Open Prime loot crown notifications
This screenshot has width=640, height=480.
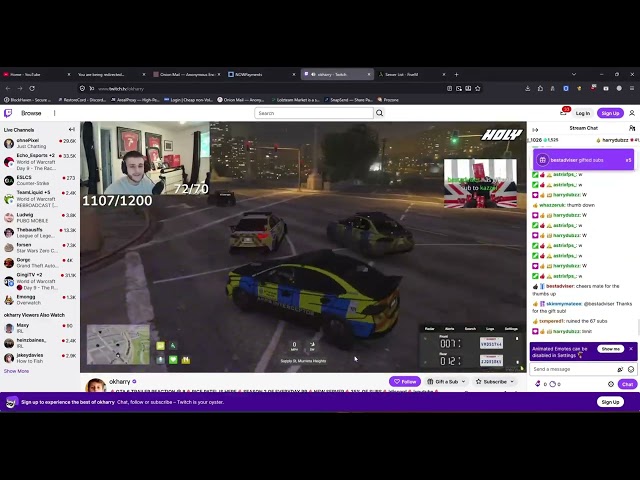563,113
